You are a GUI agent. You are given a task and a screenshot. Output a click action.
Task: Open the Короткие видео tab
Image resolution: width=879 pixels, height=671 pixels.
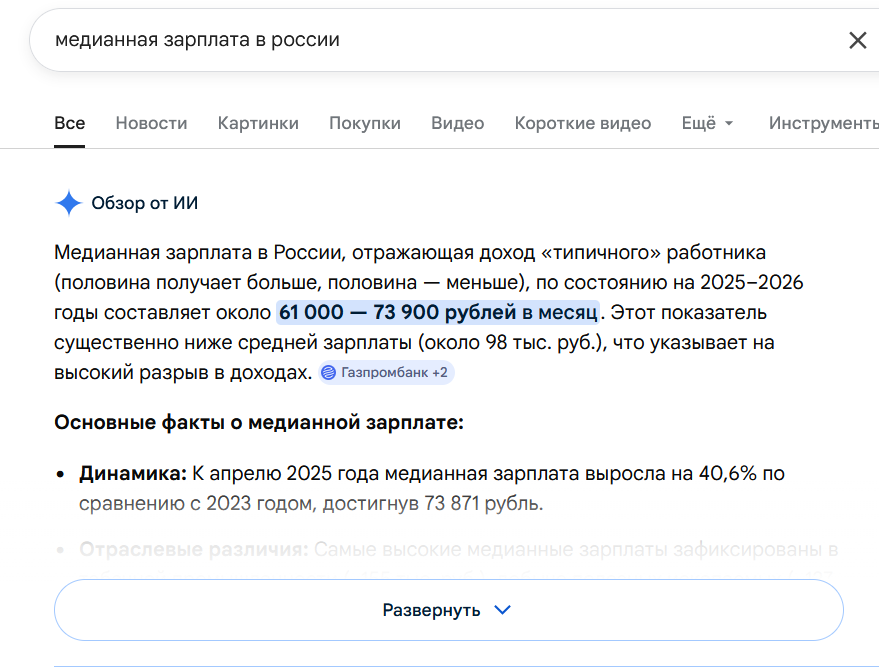(582, 123)
